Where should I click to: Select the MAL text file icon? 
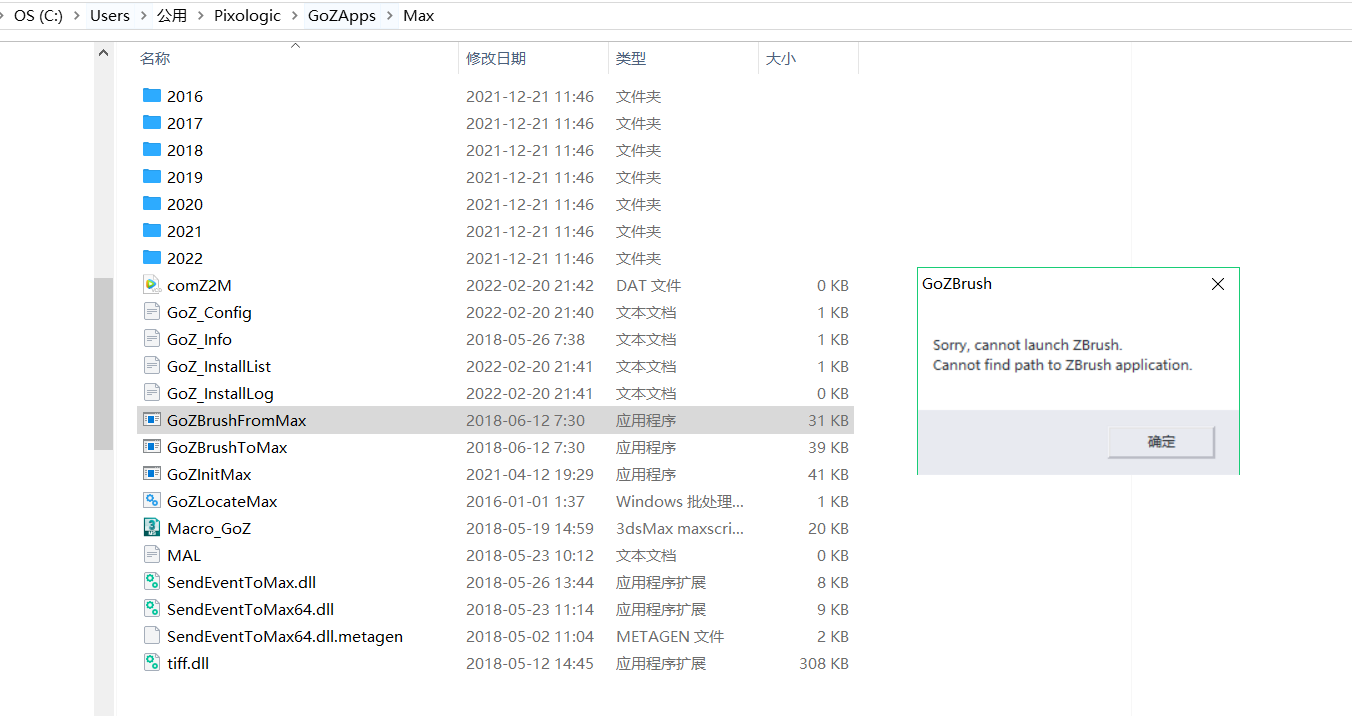(x=152, y=555)
